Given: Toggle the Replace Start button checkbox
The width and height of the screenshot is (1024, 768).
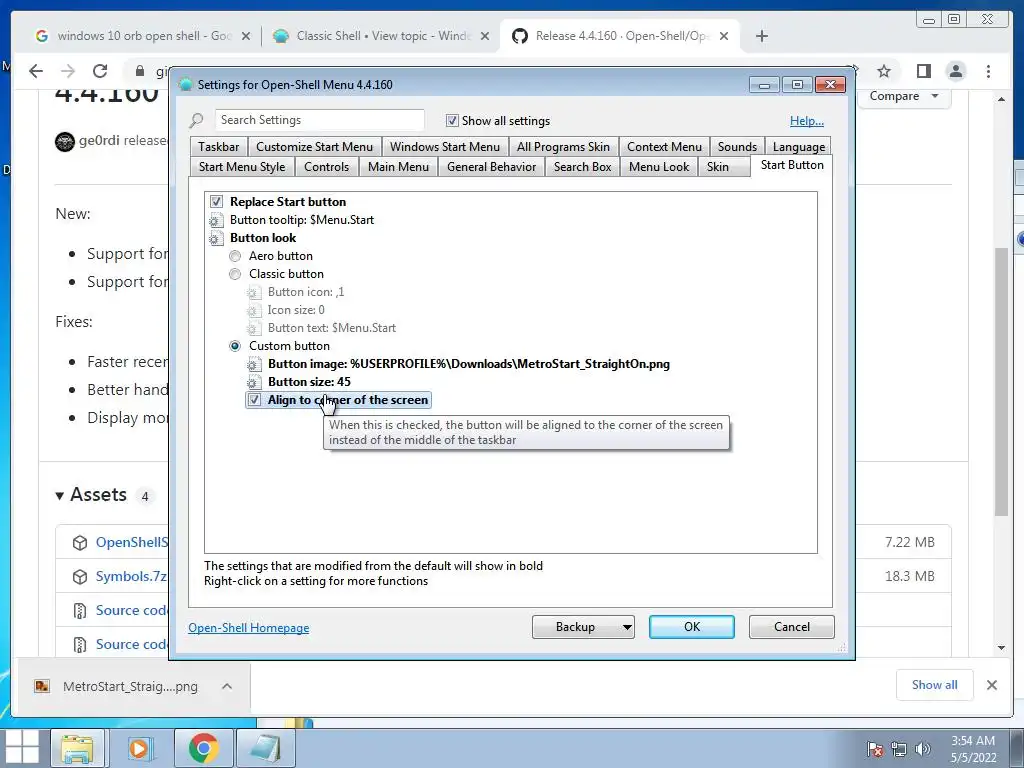Looking at the screenshot, I should 216,202.
